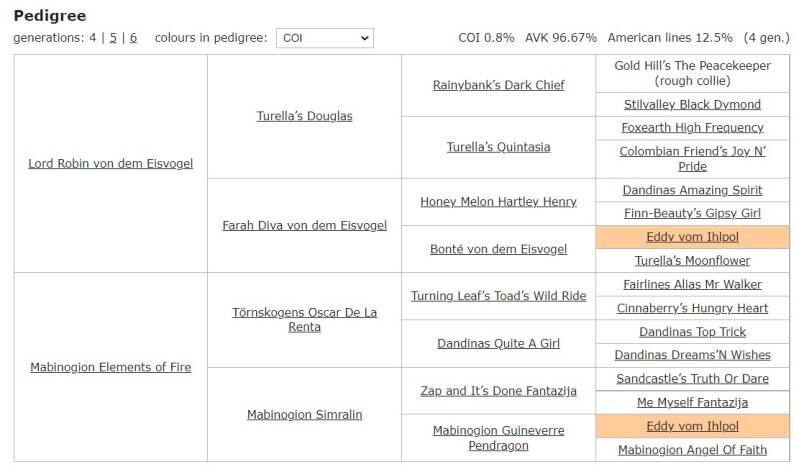Screen dimensions: 799x467
Task: Click Bonté von dem Eisvogel
Action: (498, 249)
